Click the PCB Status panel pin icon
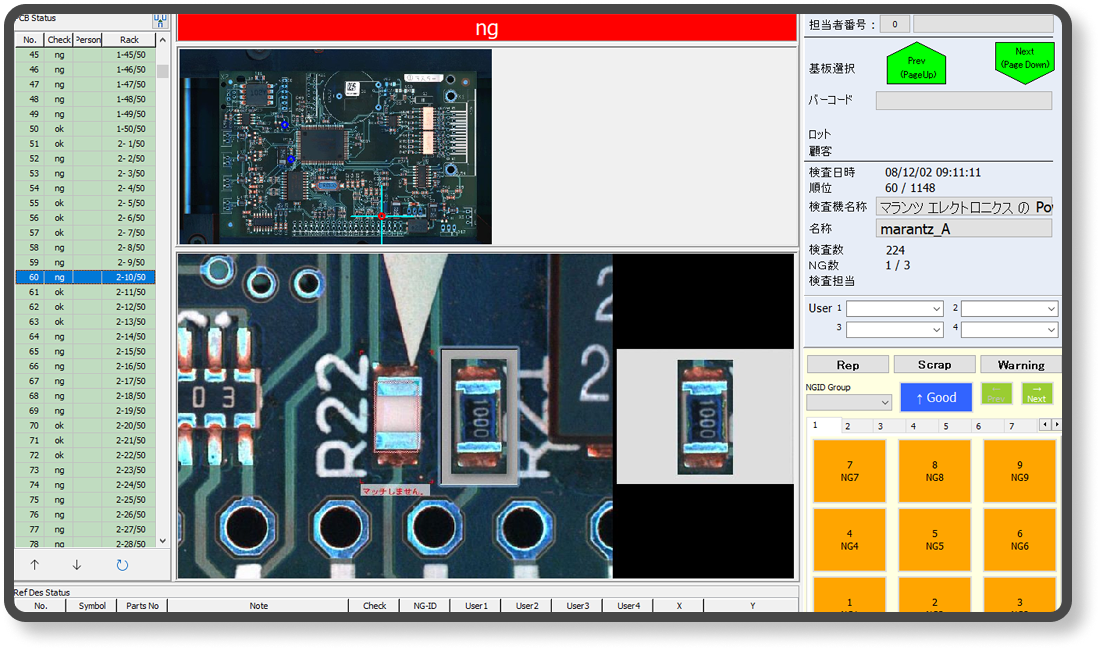Viewport: 1100px width, 650px height. tap(159, 19)
